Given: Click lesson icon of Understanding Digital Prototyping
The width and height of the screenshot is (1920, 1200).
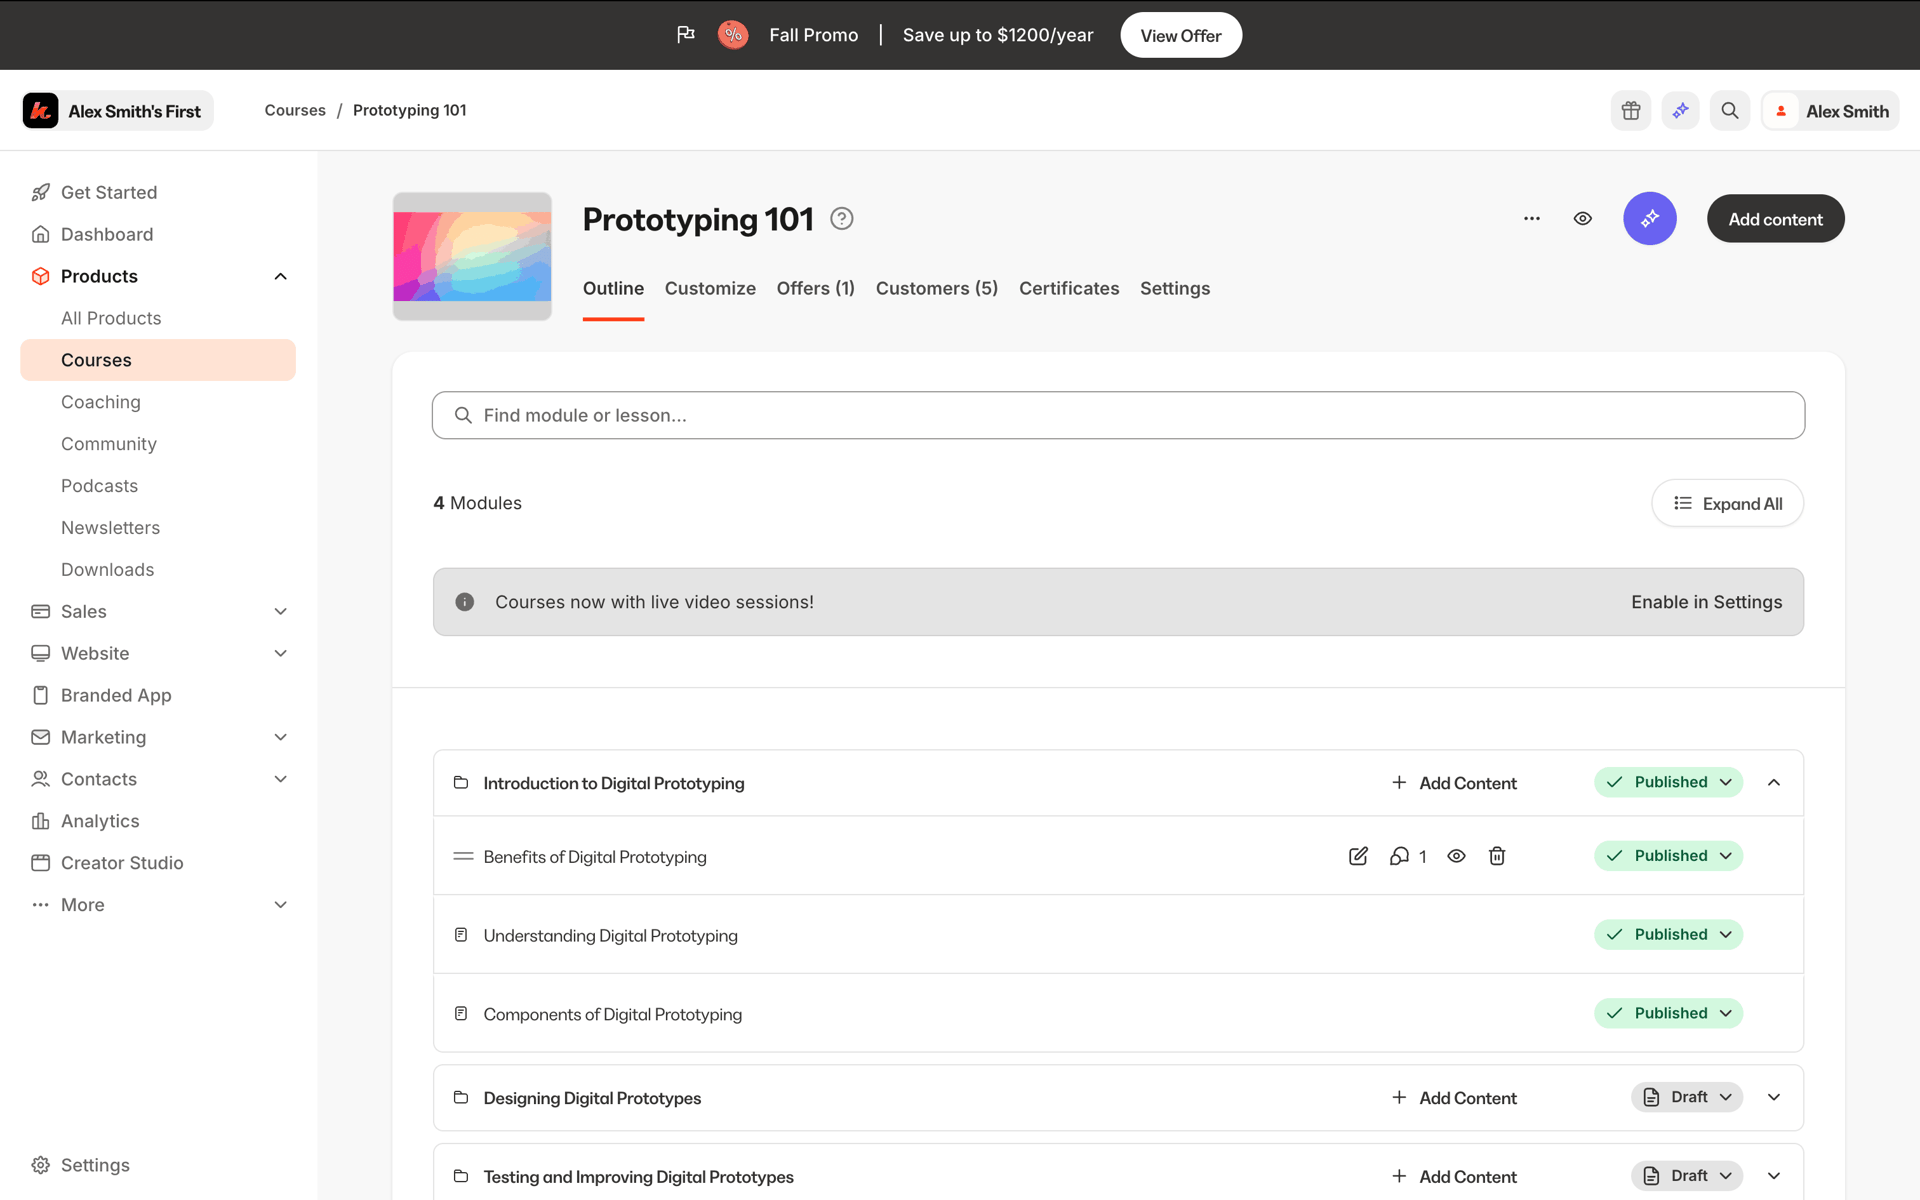Looking at the screenshot, I should 461,935.
